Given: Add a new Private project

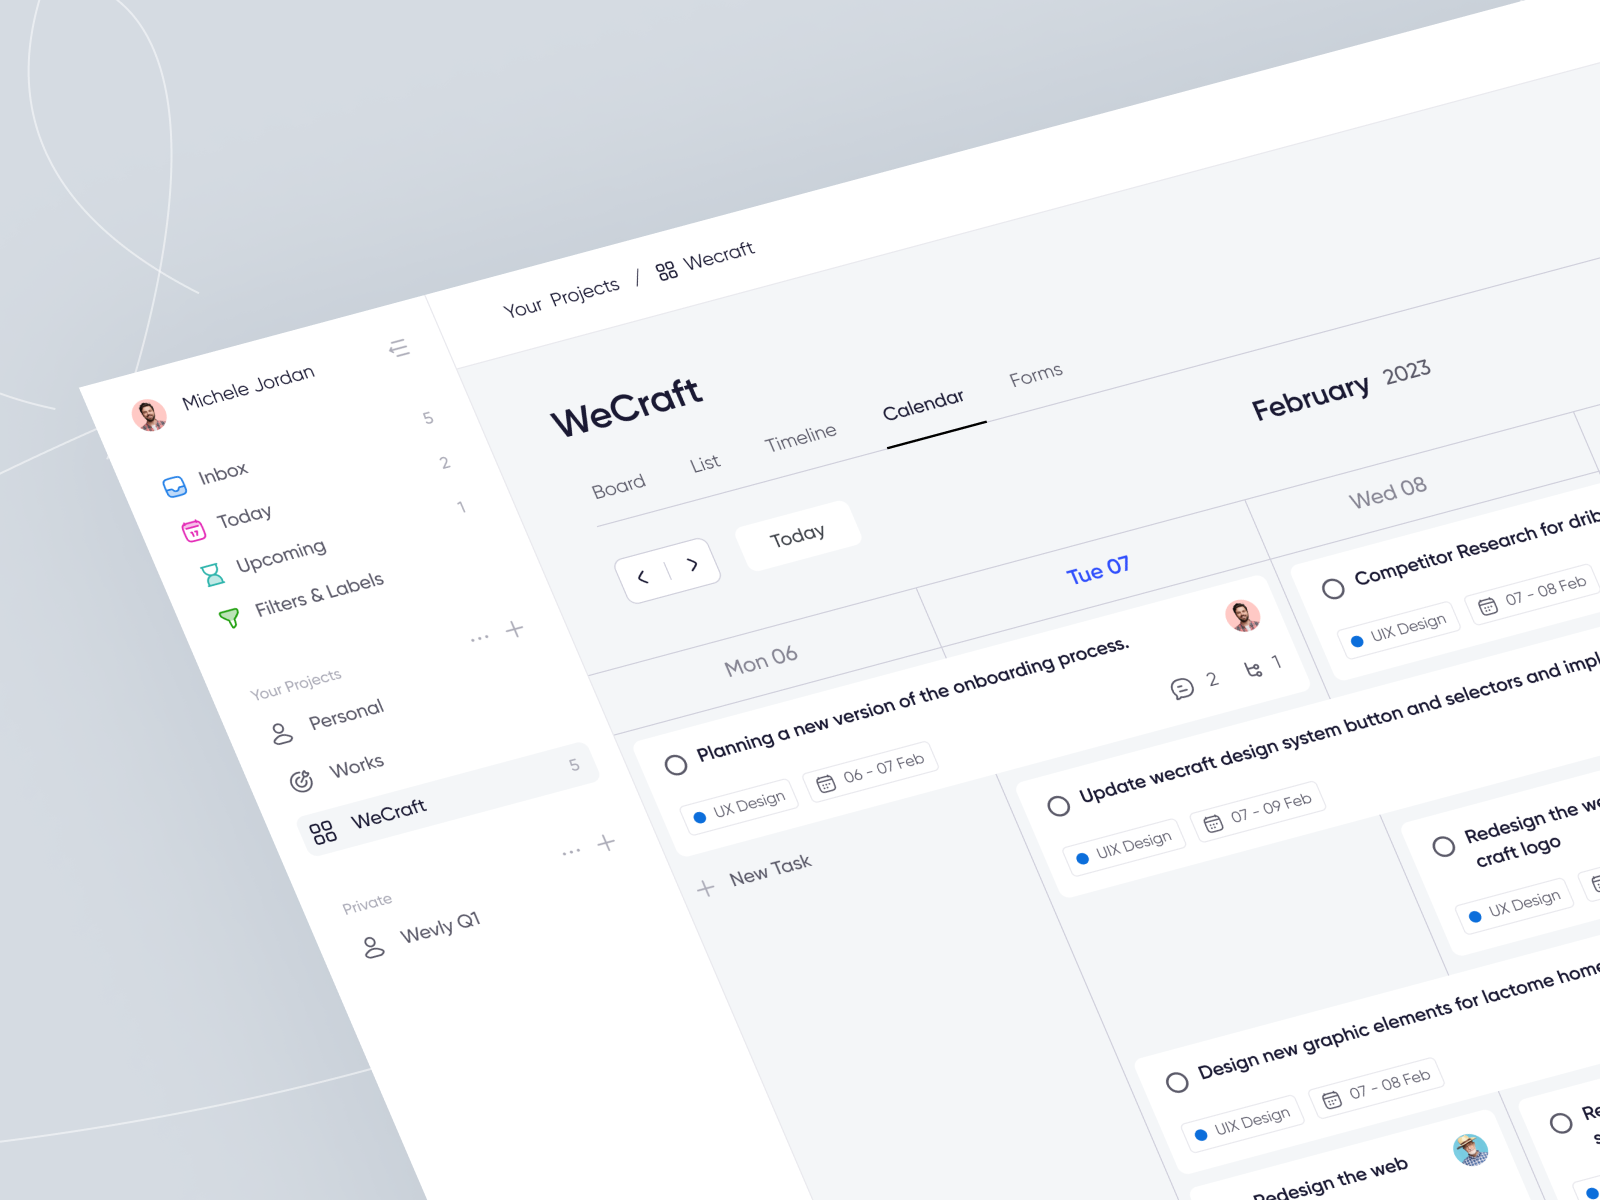Looking at the screenshot, I should pyautogui.click(x=606, y=843).
